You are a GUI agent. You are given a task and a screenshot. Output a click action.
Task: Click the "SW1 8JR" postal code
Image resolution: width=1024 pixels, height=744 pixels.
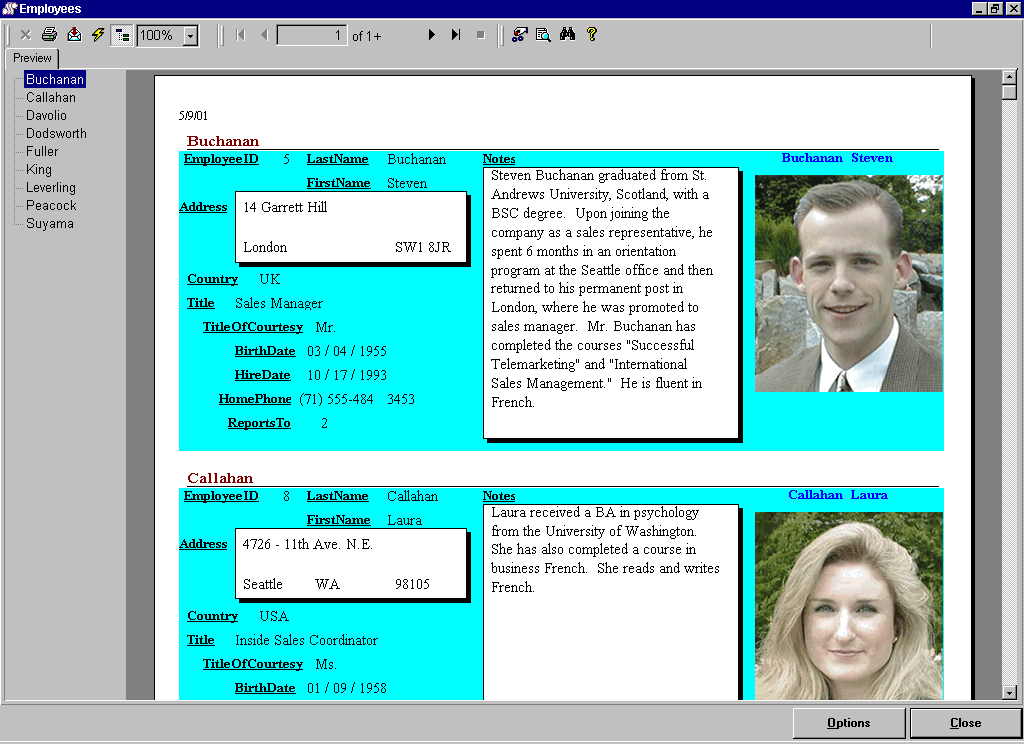423,248
